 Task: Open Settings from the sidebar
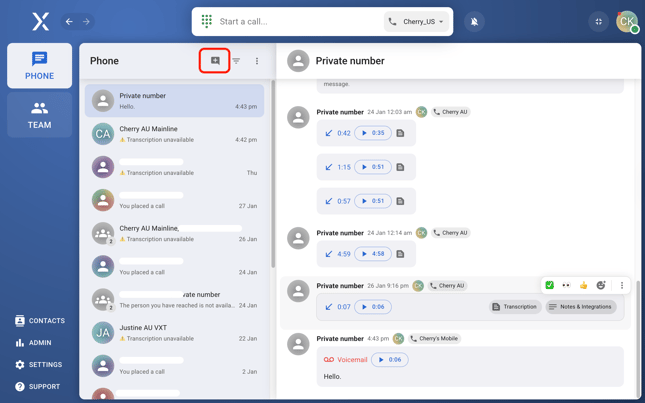pos(39,365)
